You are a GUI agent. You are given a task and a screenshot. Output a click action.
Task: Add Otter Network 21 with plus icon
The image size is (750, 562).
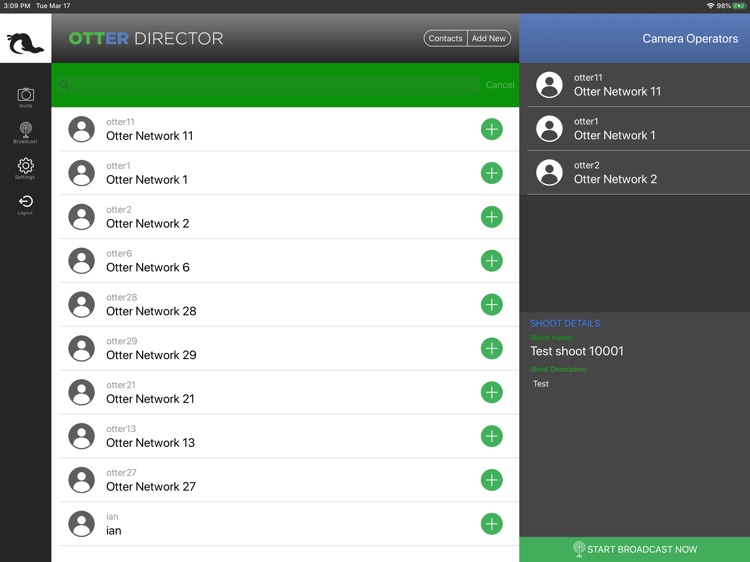491,392
